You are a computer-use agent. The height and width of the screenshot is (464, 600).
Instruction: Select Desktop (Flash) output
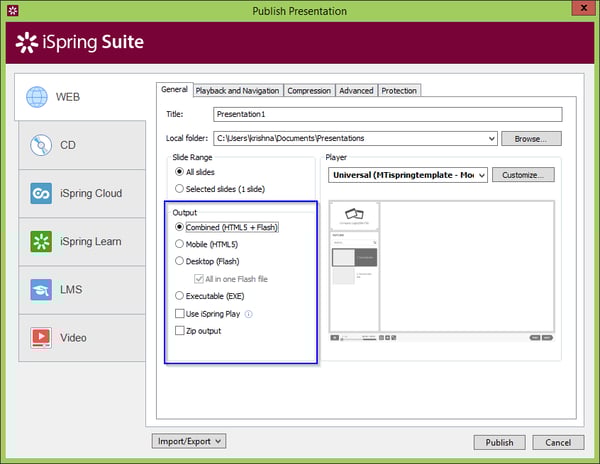tap(179, 261)
